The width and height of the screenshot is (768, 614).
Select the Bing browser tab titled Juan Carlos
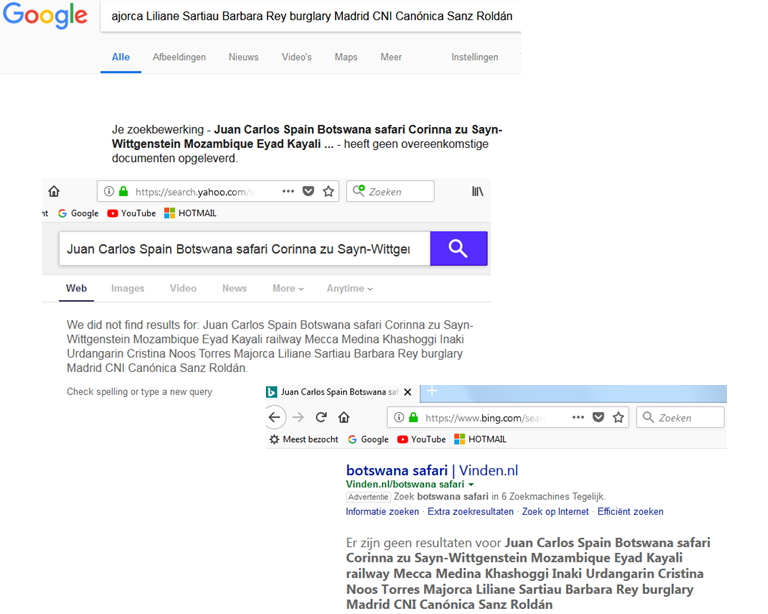click(x=340, y=392)
